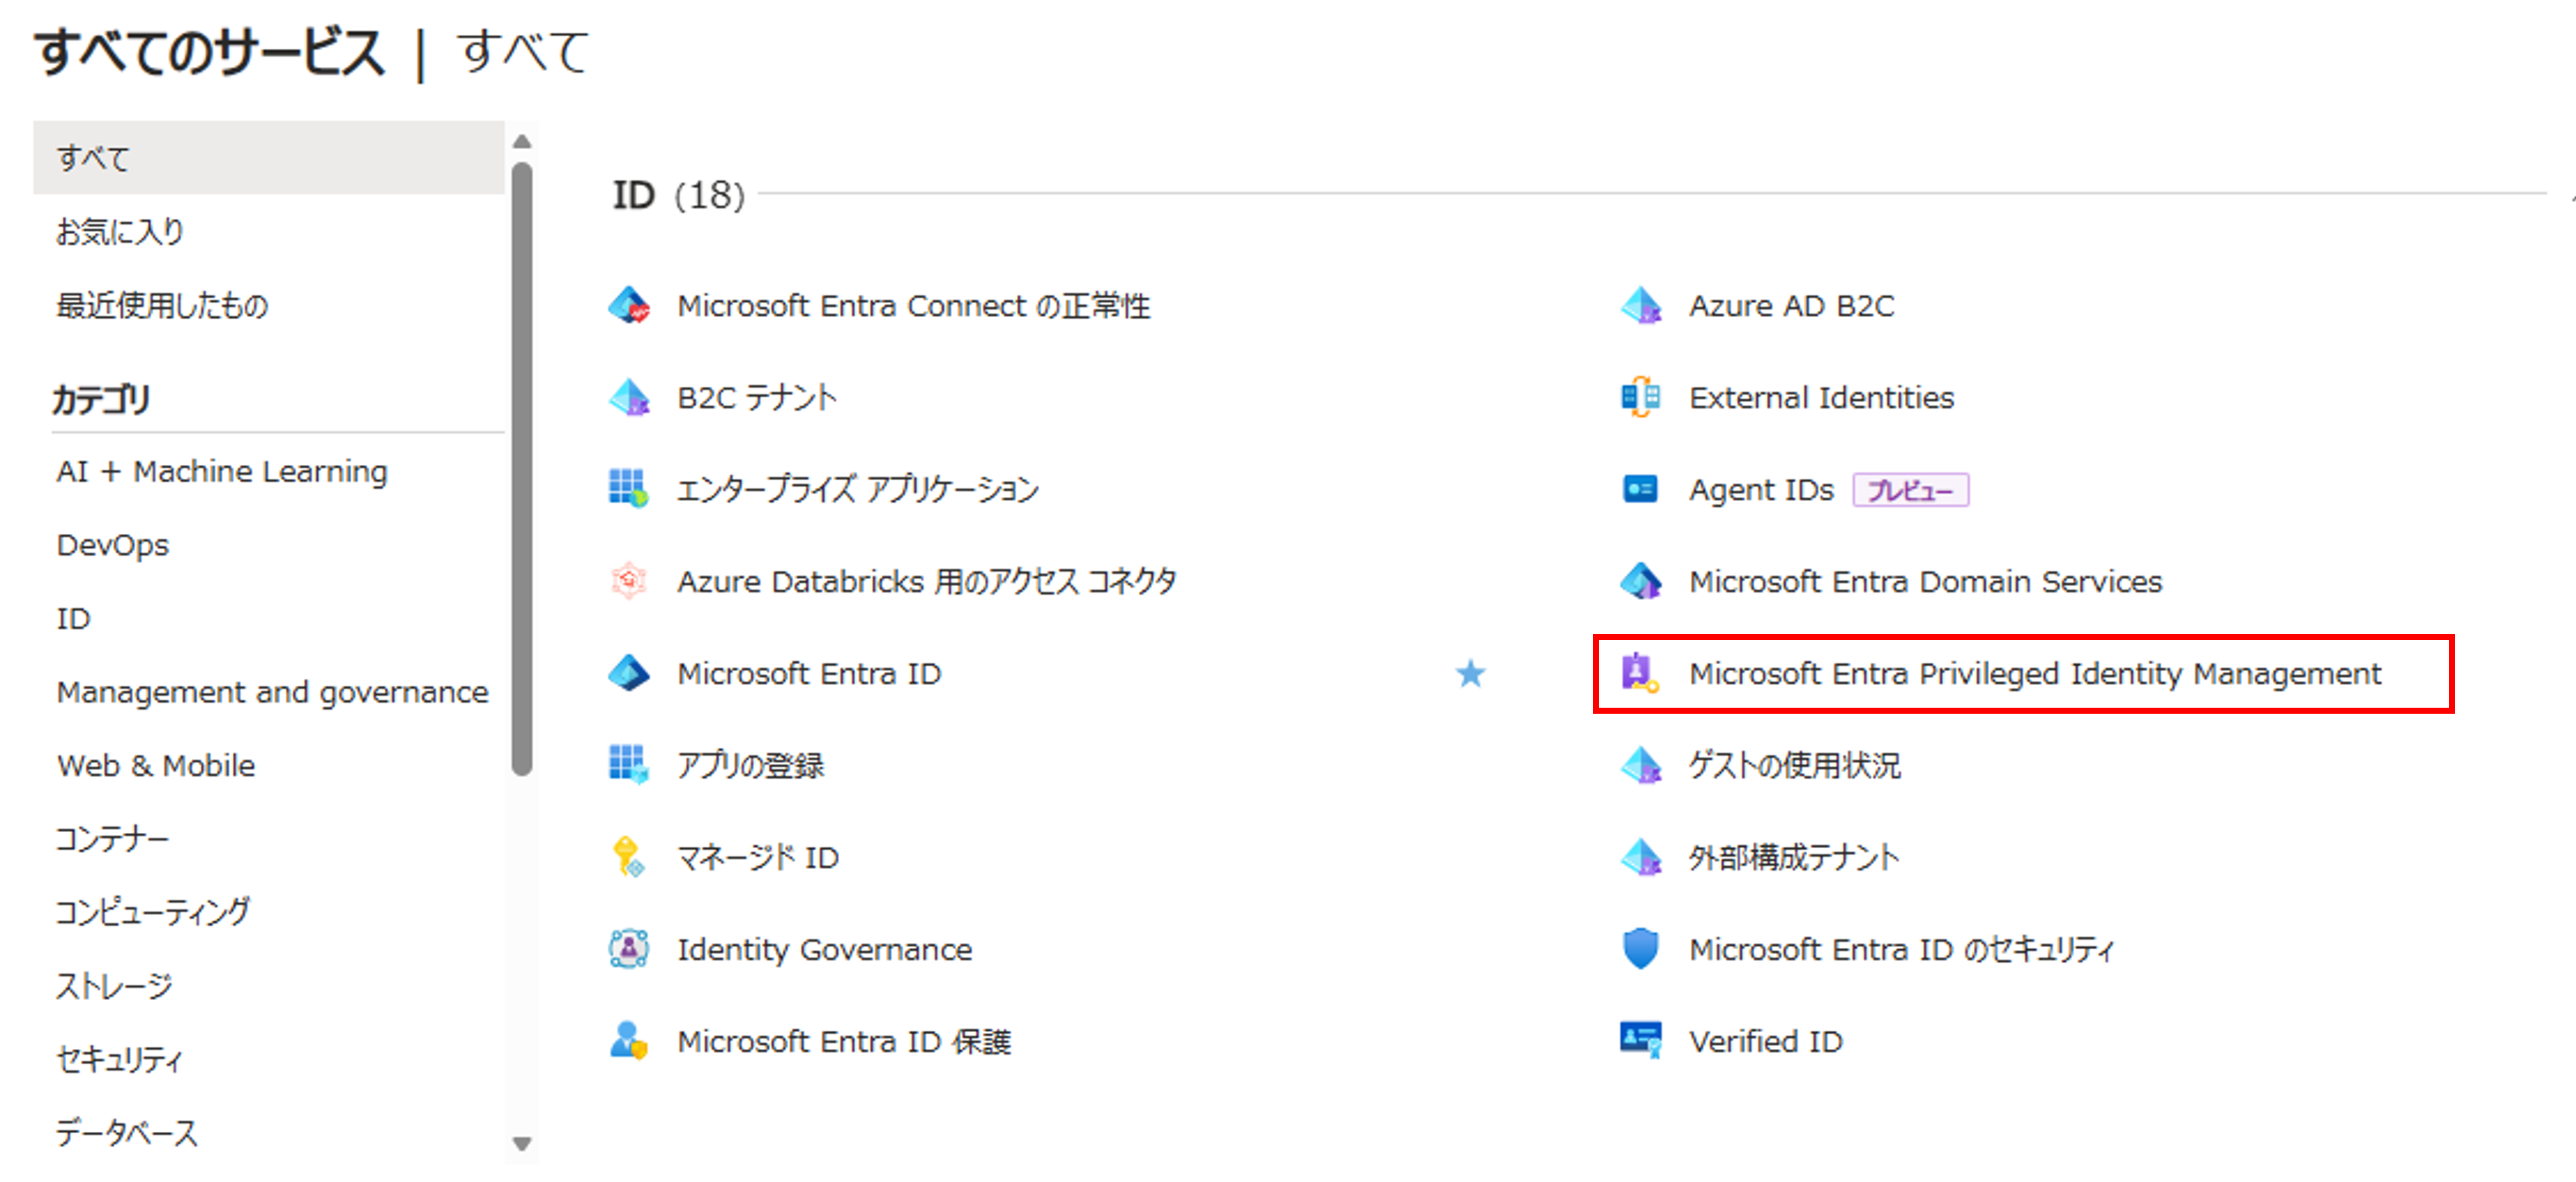
Task: Open the B2C テナント service link
Action: [x=757, y=397]
